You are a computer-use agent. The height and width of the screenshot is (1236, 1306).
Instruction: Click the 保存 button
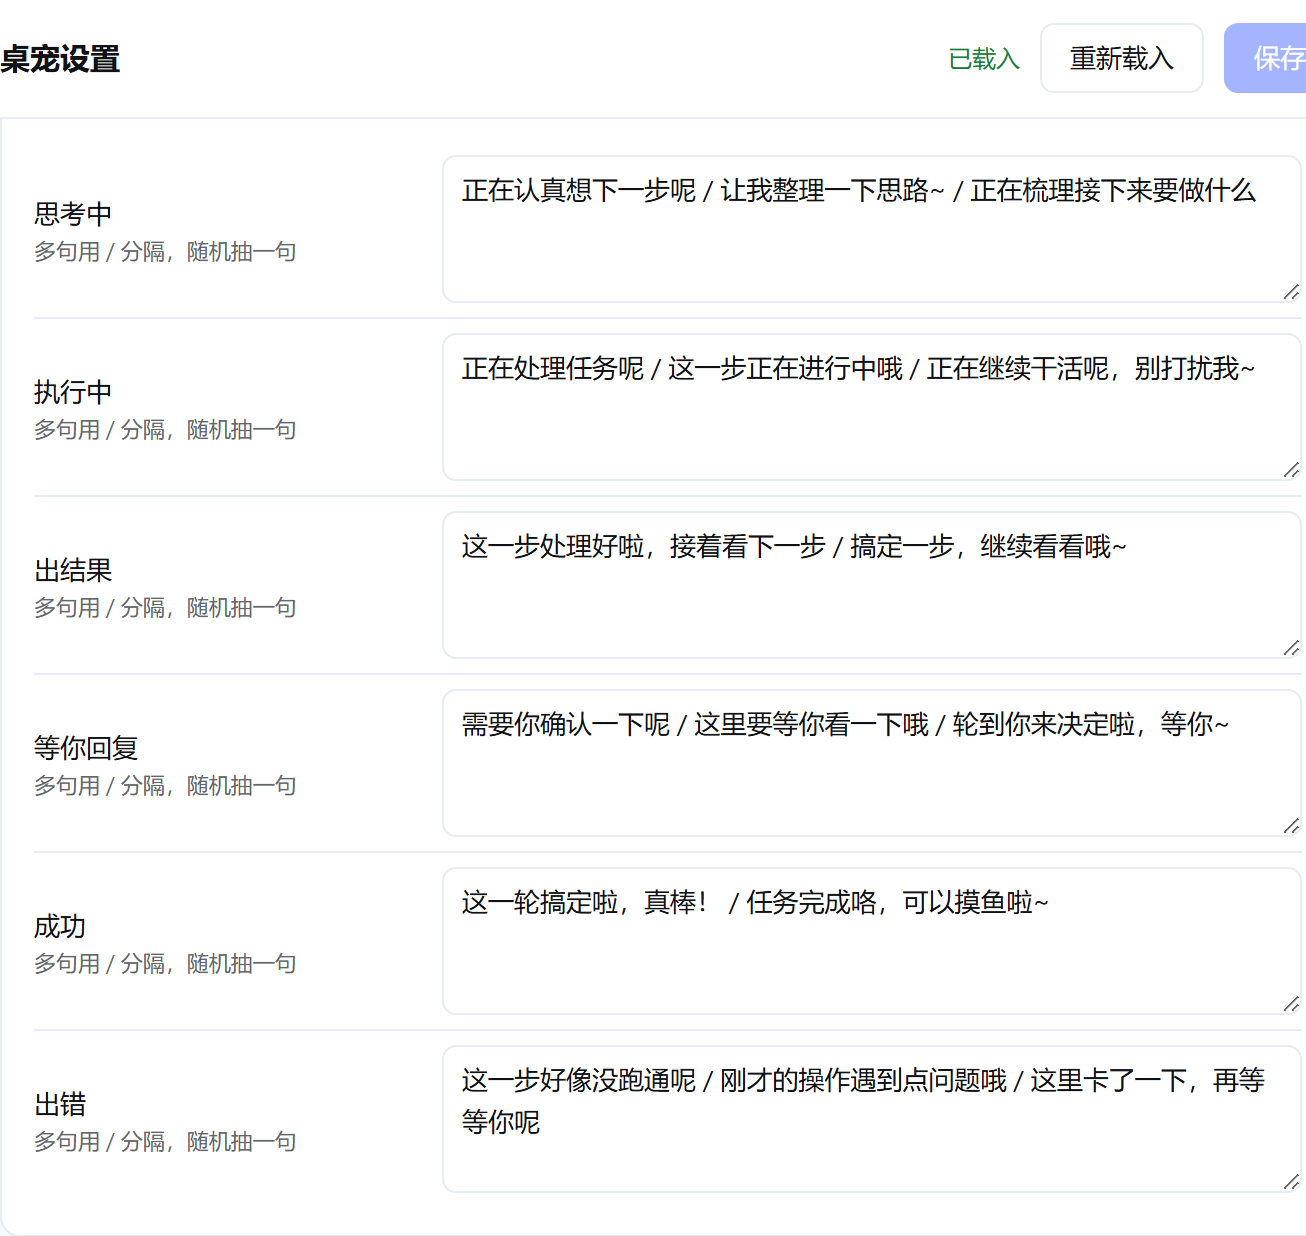(x=1266, y=58)
